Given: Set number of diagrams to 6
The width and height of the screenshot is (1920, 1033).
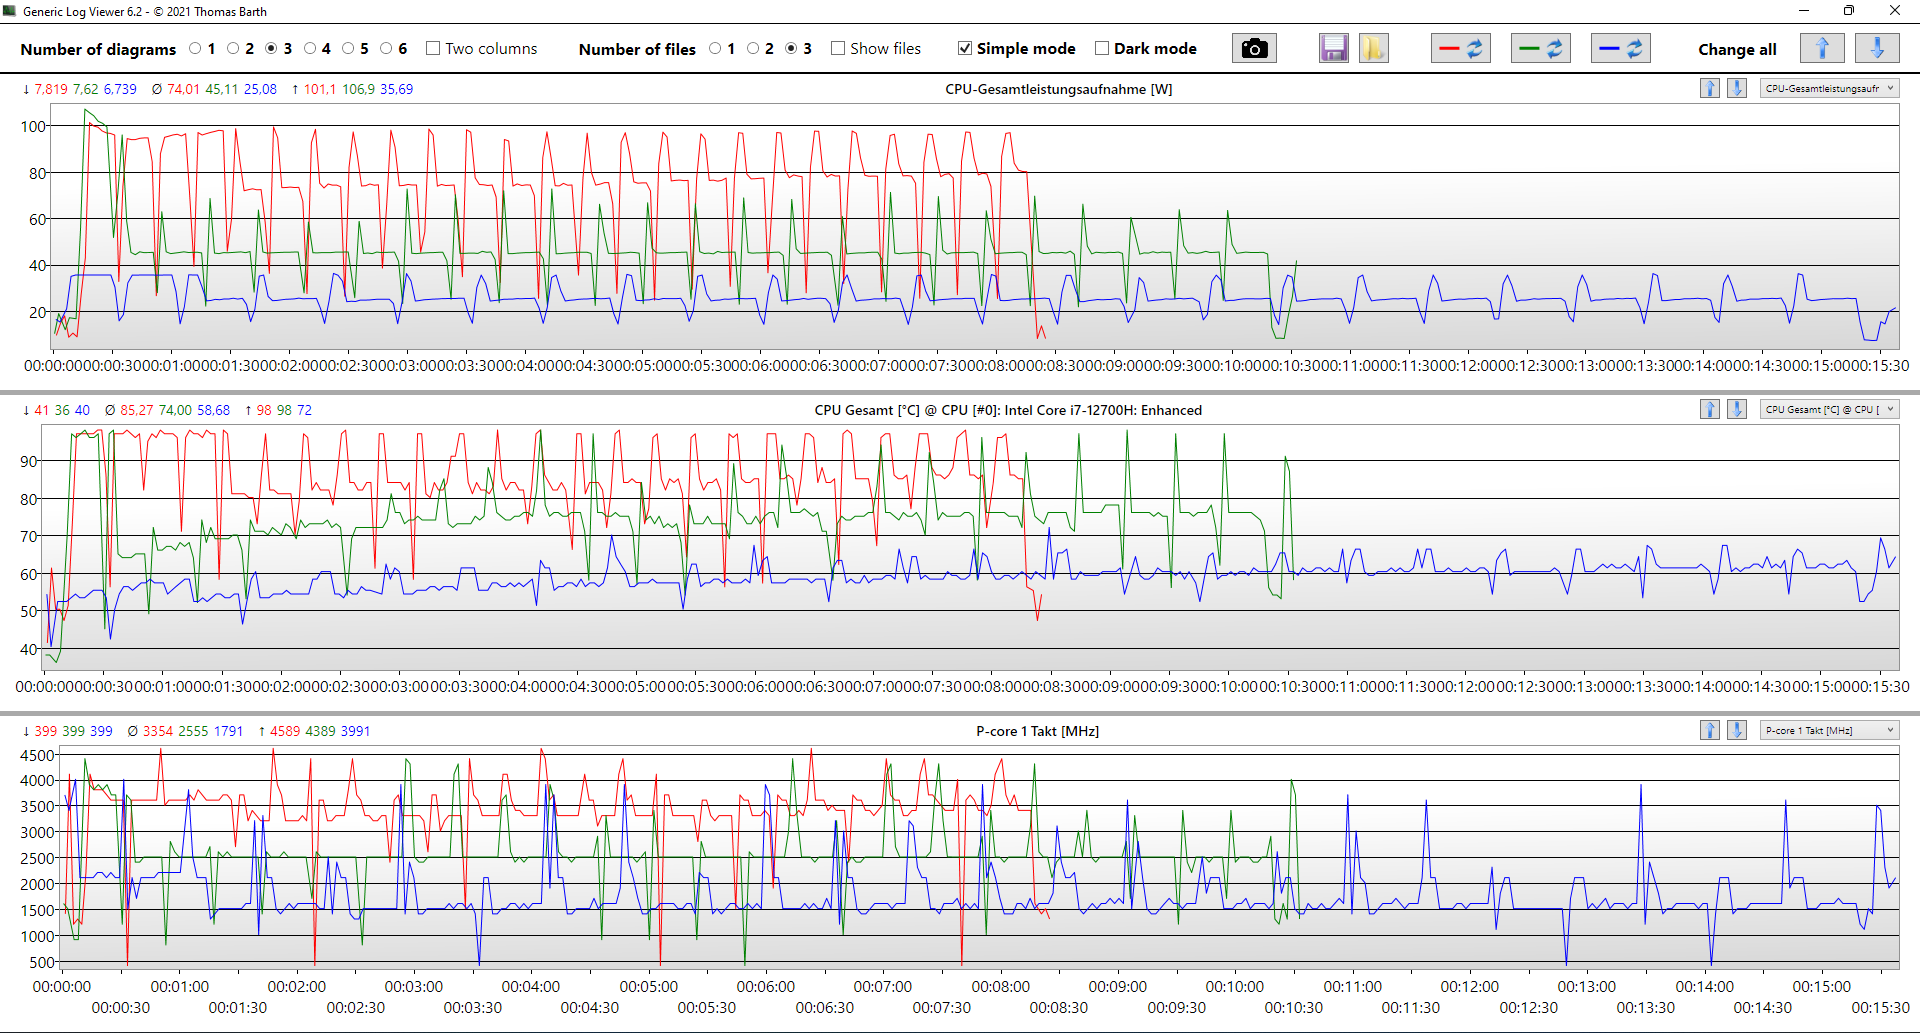Looking at the screenshot, I should coord(387,48).
